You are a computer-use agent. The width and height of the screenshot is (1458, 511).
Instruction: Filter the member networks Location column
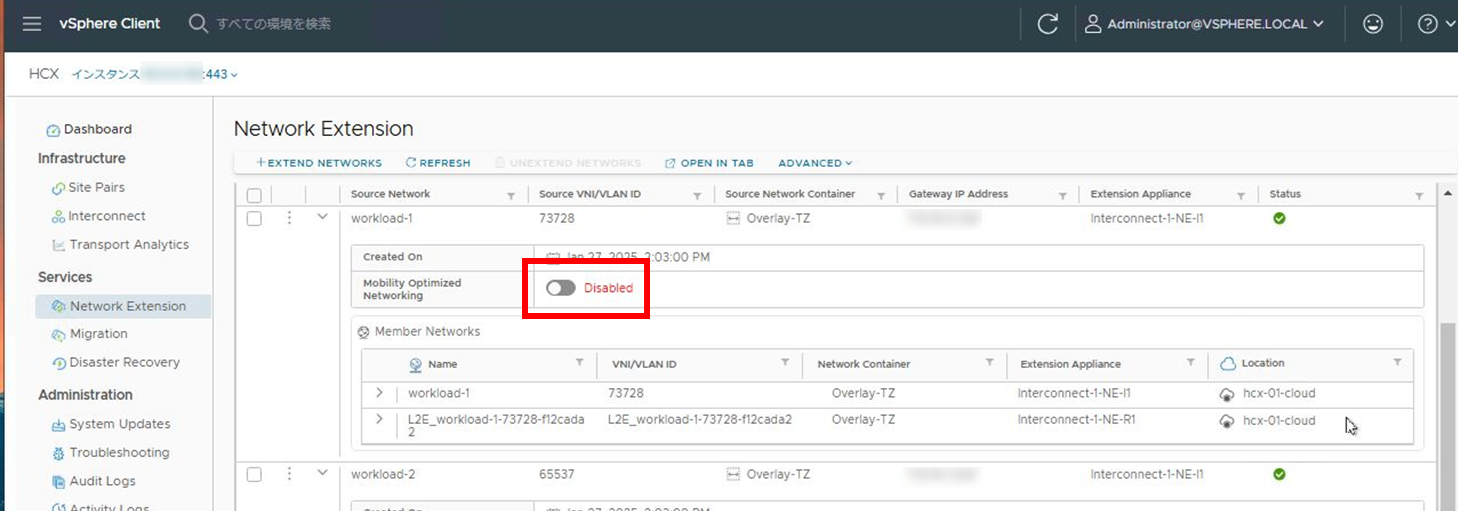tap(1397, 362)
